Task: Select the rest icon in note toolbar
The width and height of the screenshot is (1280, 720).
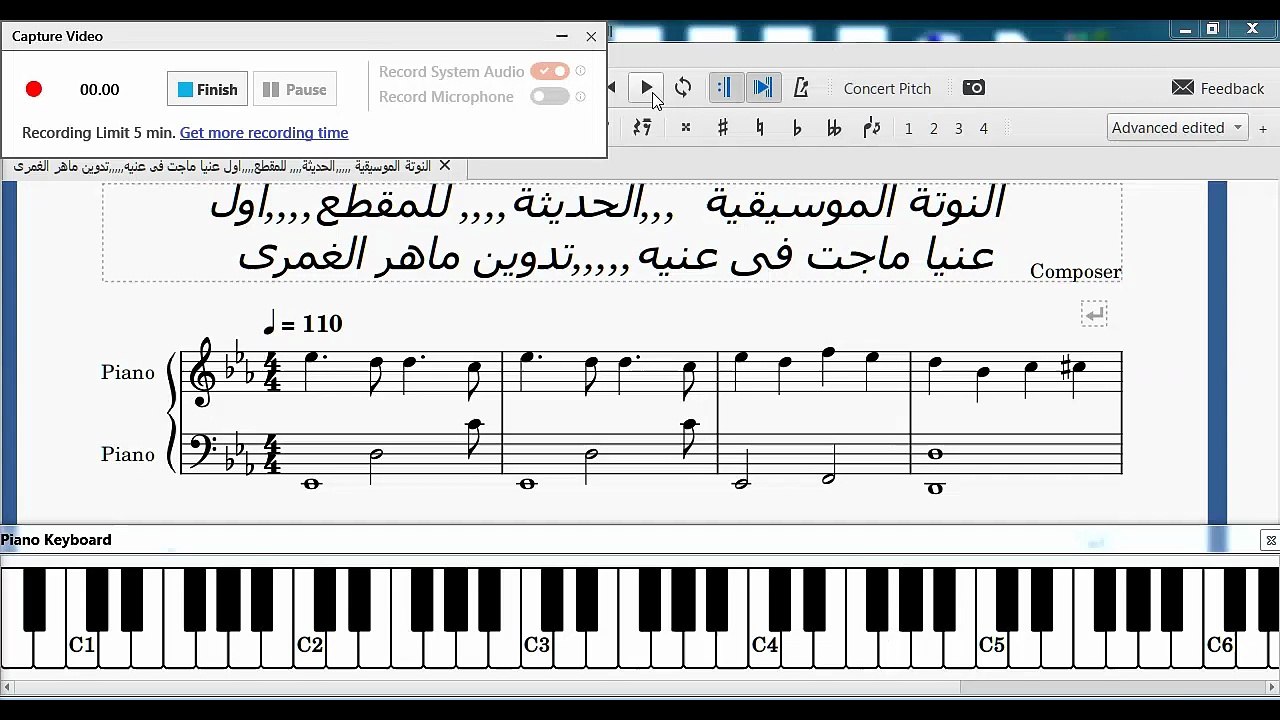Action: click(642, 128)
